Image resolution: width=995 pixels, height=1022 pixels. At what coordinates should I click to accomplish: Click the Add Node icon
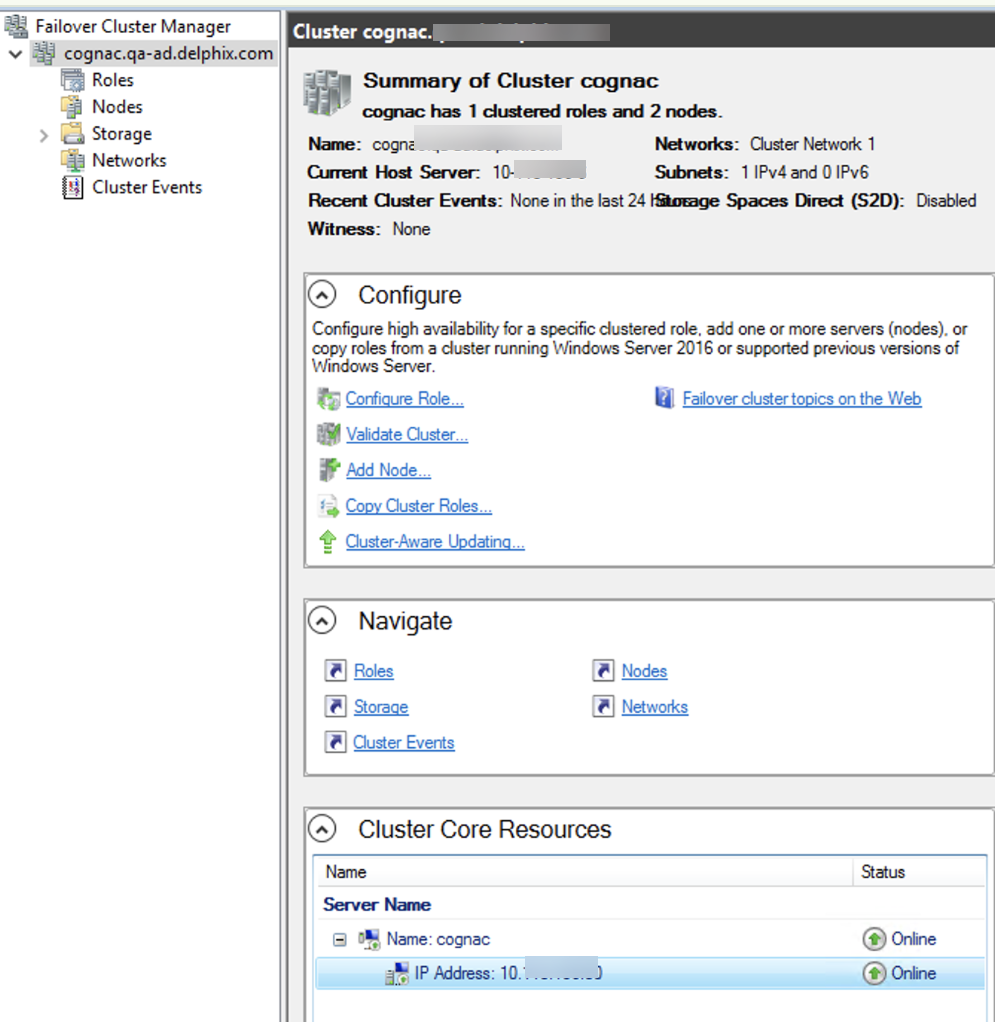tap(328, 470)
